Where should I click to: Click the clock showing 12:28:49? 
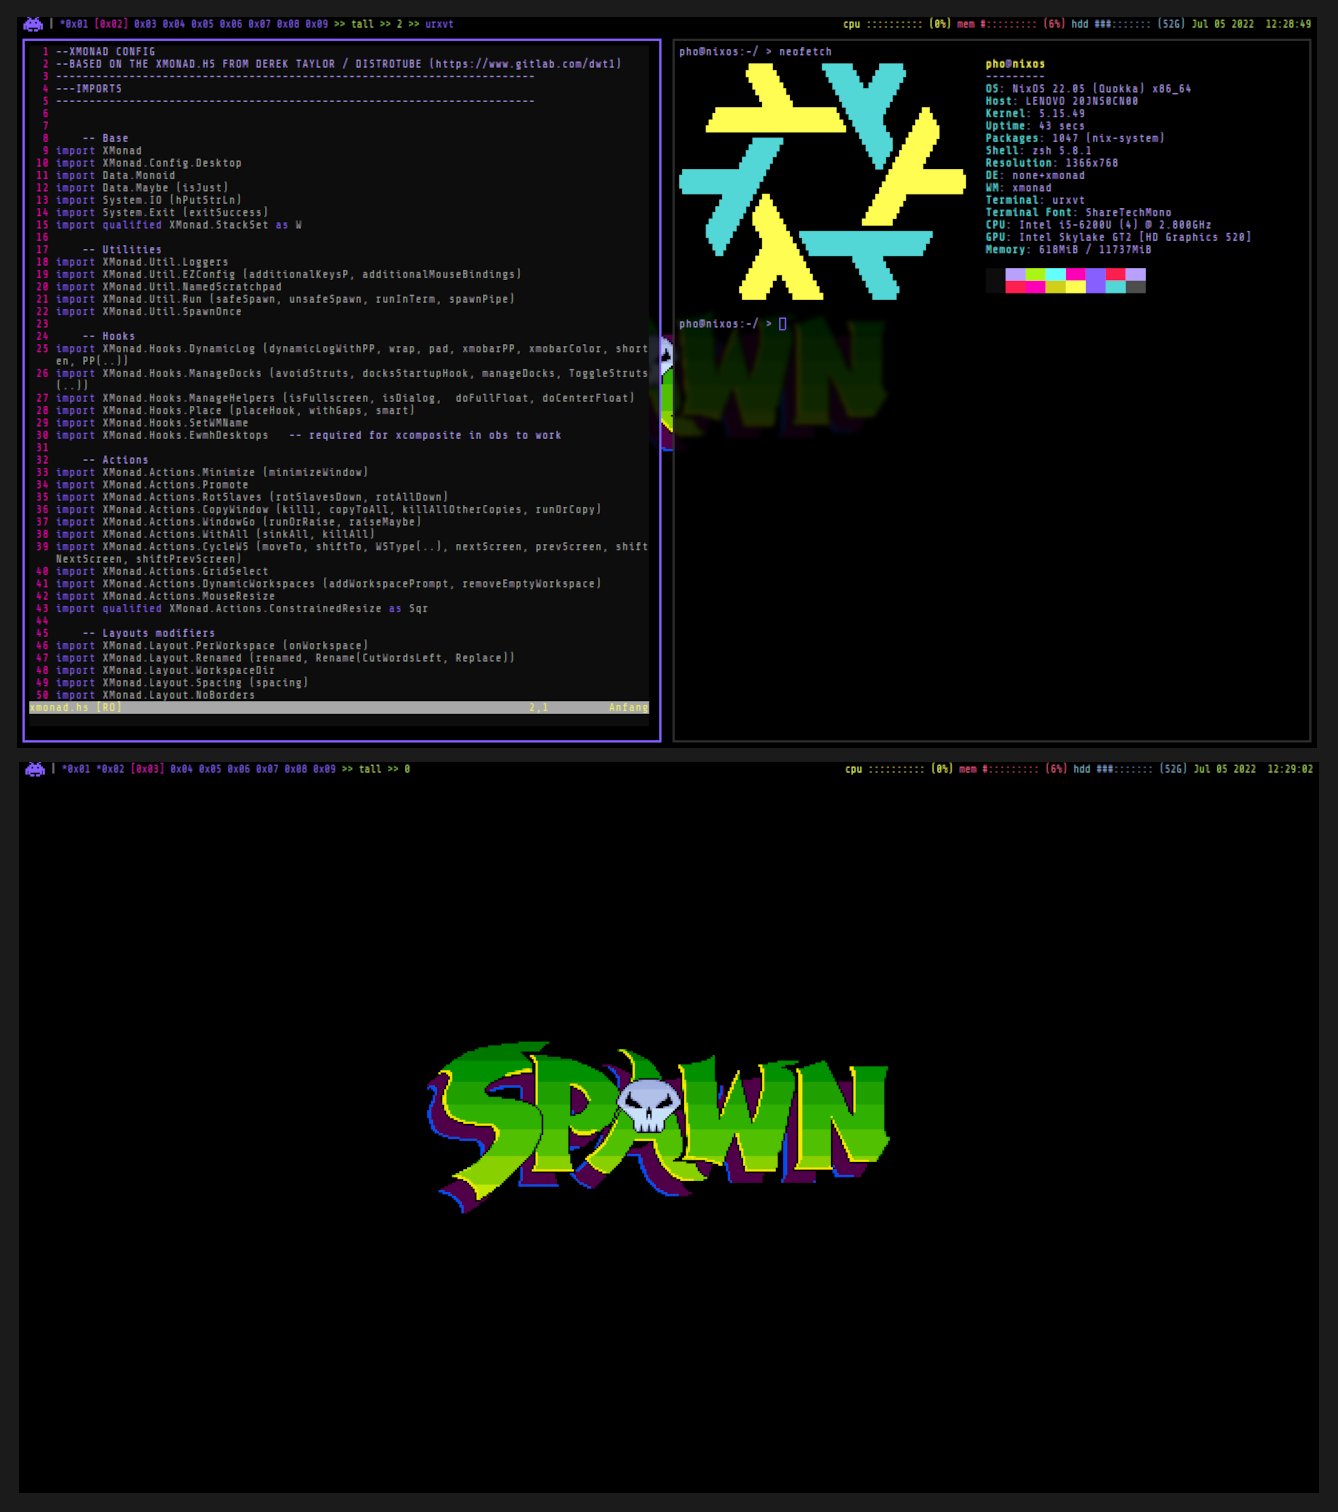[x=1288, y=24]
